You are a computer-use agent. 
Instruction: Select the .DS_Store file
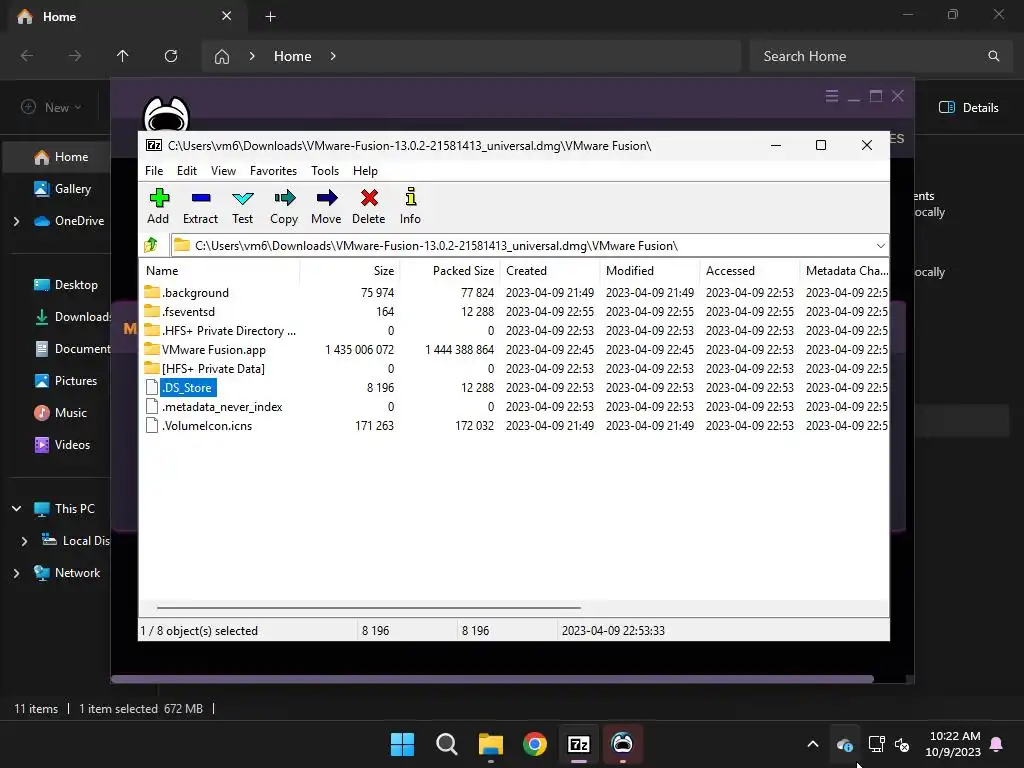pyautogui.click(x=187, y=387)
